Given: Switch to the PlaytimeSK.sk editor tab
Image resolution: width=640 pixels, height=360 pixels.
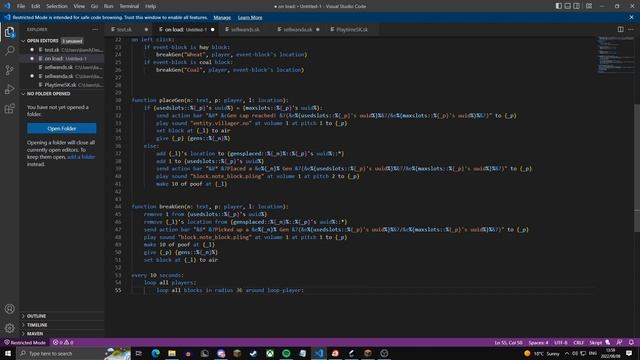Looking at the screenshot, I should (351, 29).
